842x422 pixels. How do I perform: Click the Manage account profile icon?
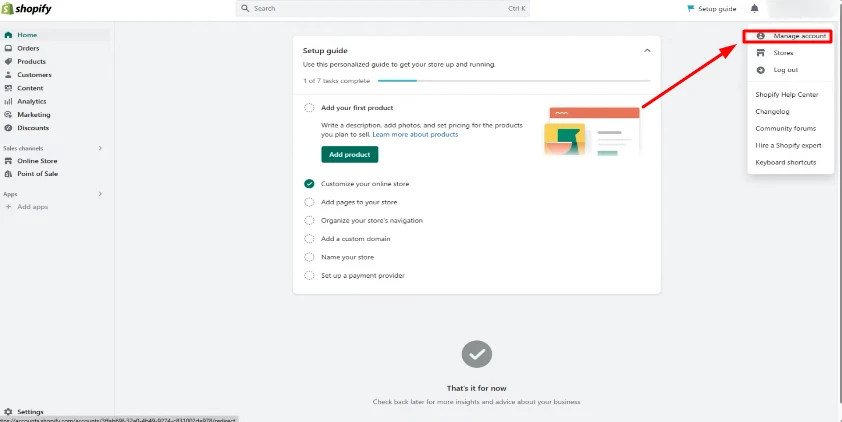[760, 36]
